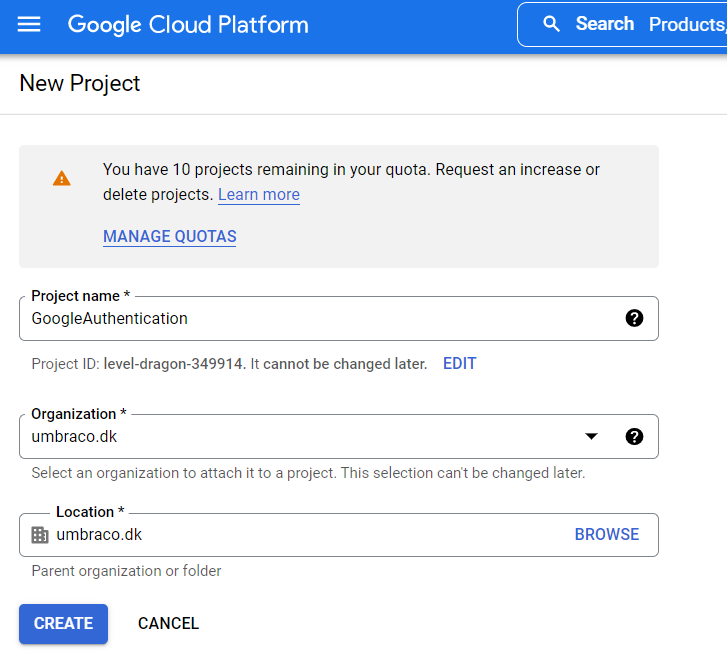Open the hamburger navigation menu

29,25
